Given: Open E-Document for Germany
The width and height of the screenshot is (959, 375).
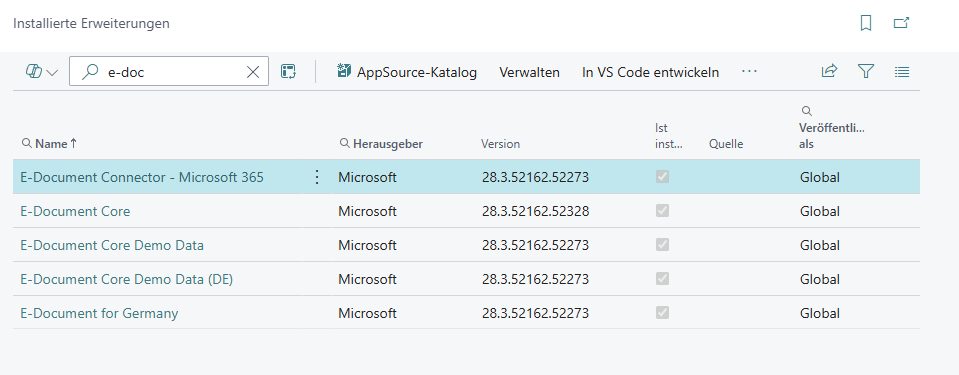Looking at the screenshot, I should 99,313.
